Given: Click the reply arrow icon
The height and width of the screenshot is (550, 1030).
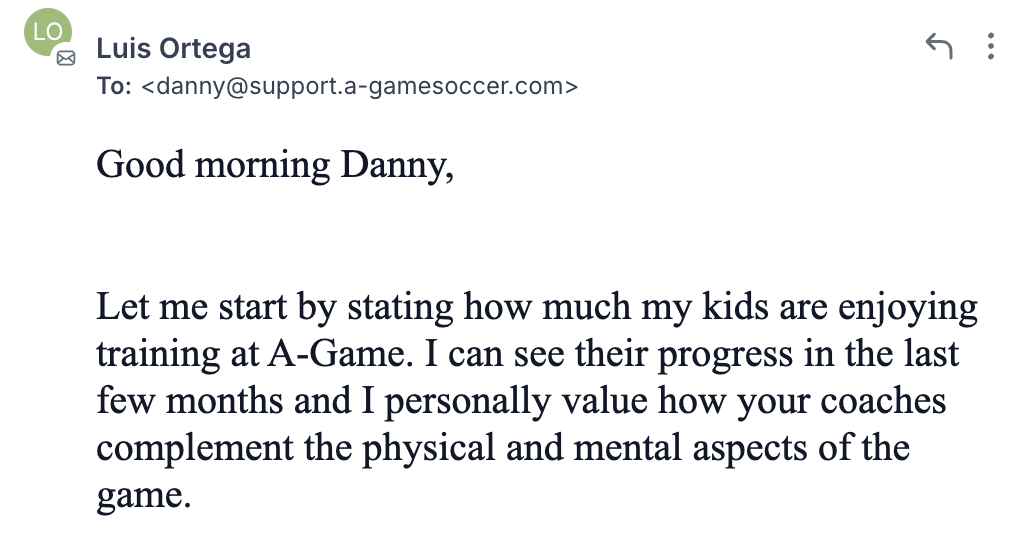Looking at the screenshot, I should [939, 46].
